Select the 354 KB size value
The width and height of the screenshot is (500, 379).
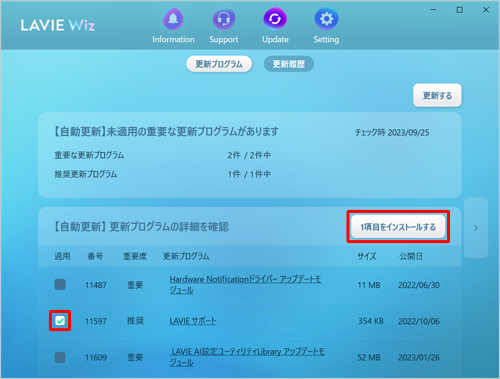(371, 321)
